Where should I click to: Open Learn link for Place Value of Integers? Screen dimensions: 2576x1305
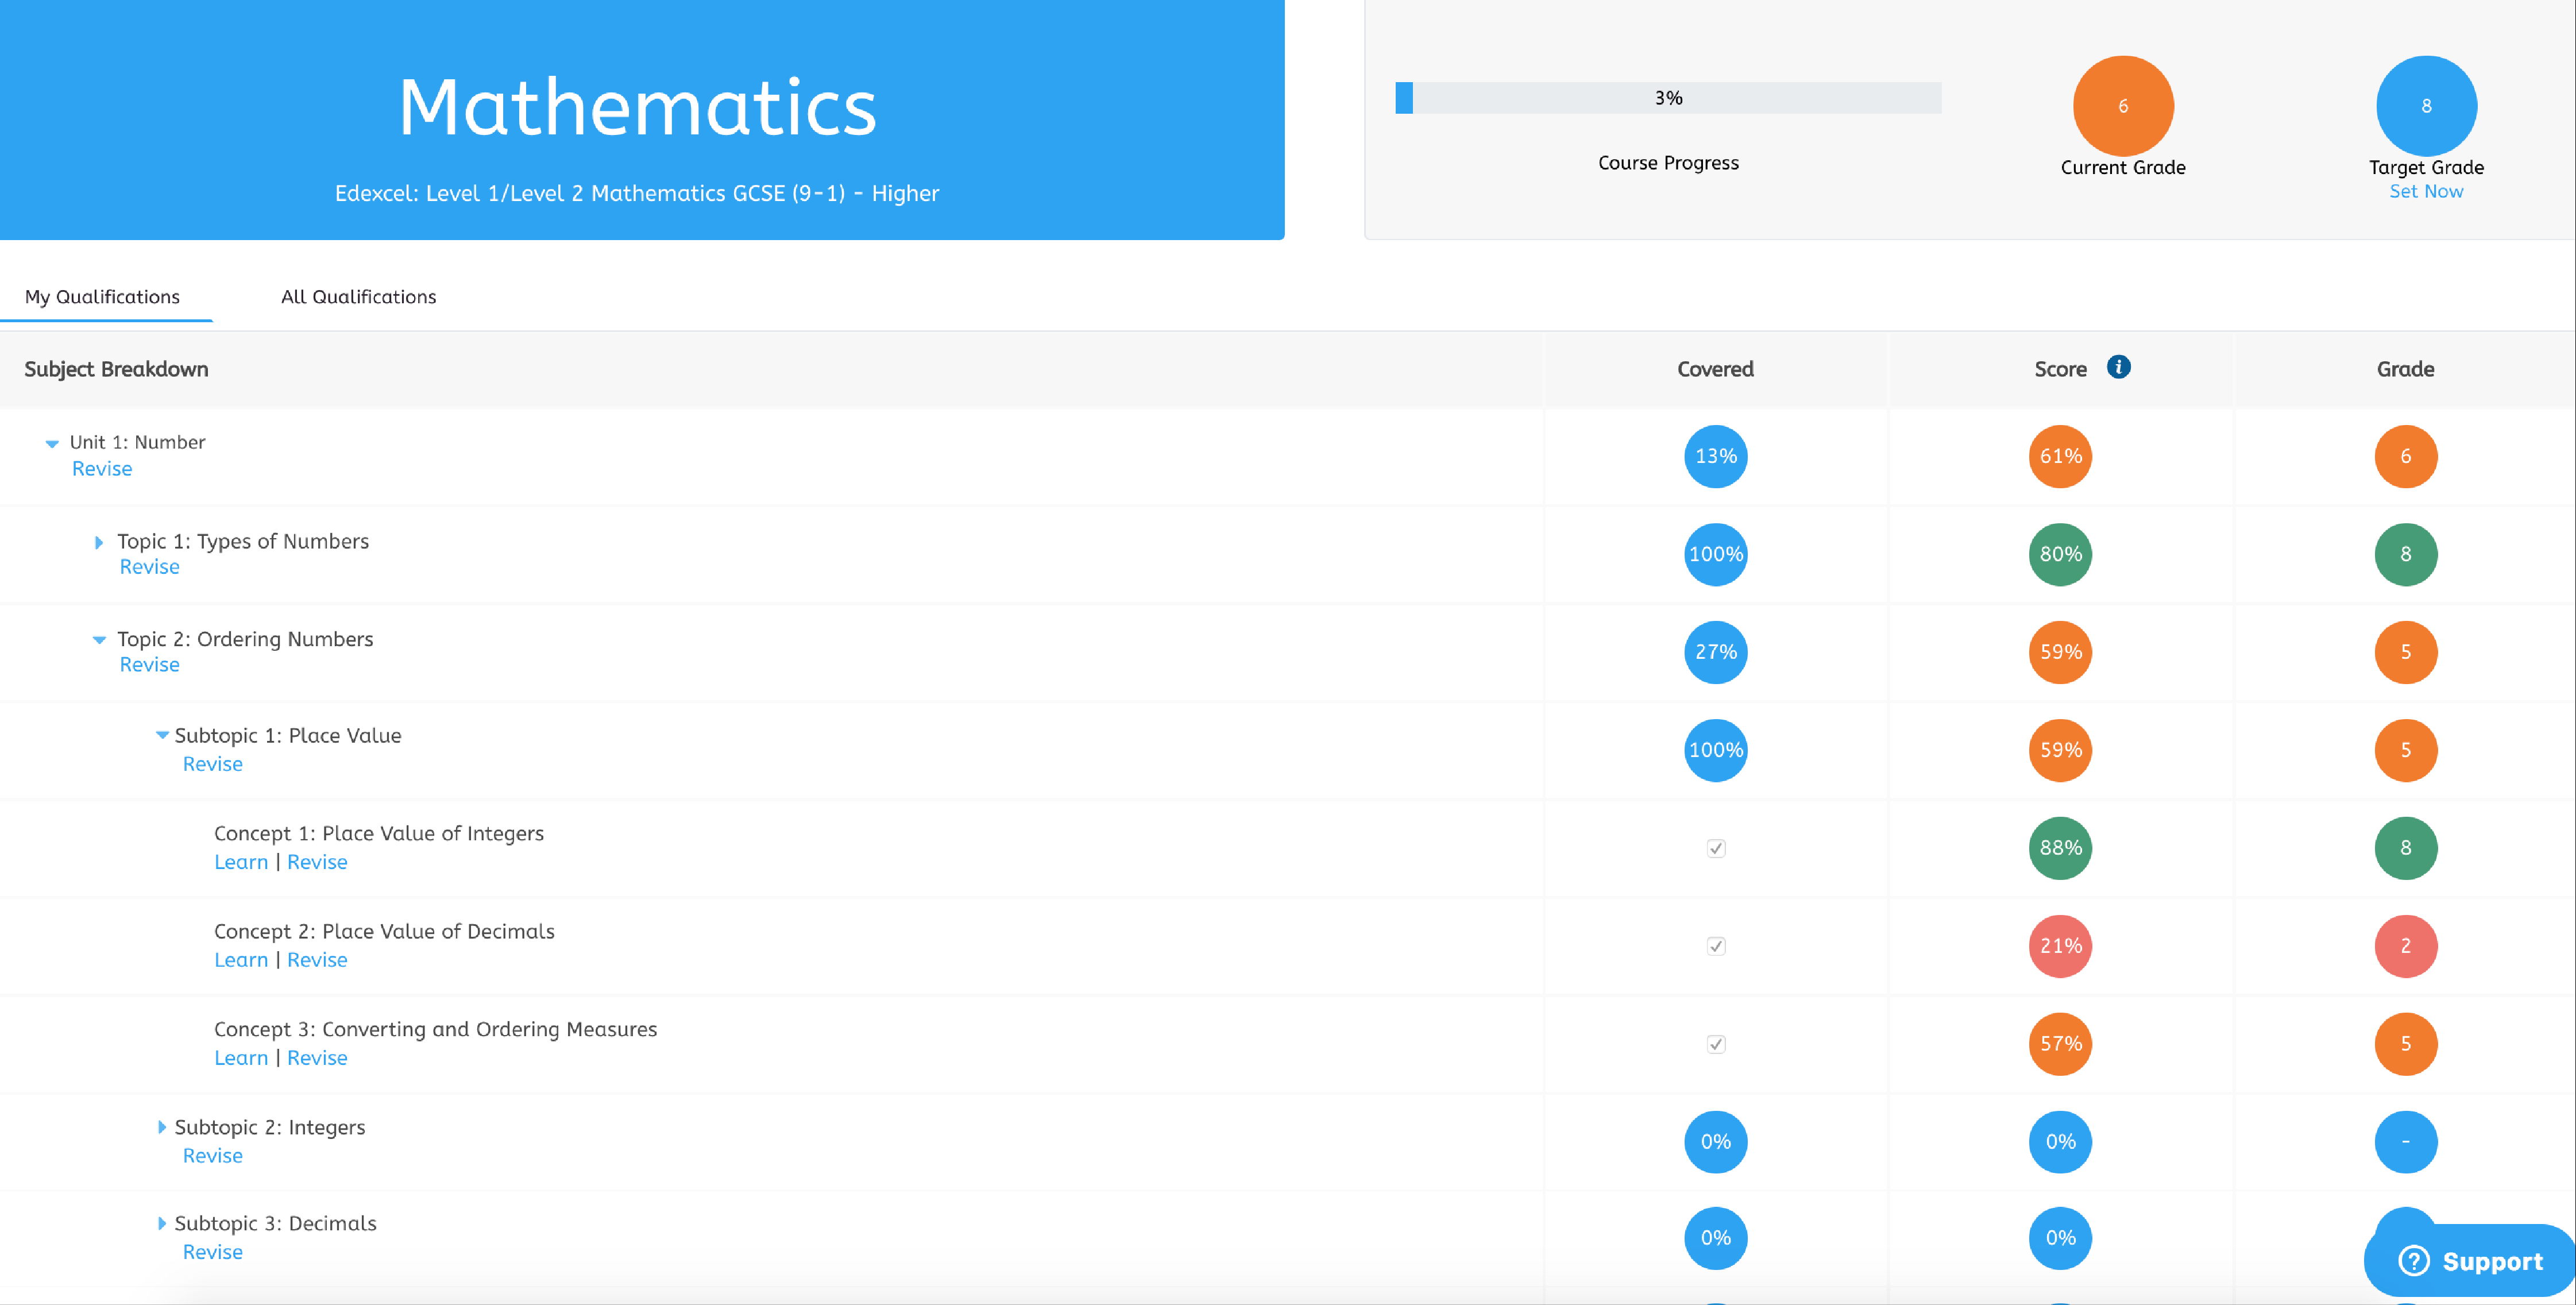(241, 862)
